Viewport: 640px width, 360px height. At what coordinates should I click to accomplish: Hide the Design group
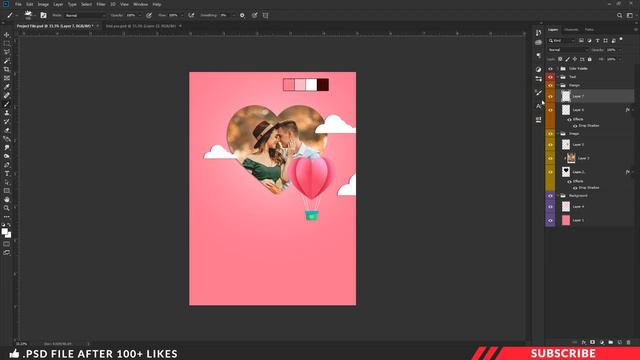[550, 85]
